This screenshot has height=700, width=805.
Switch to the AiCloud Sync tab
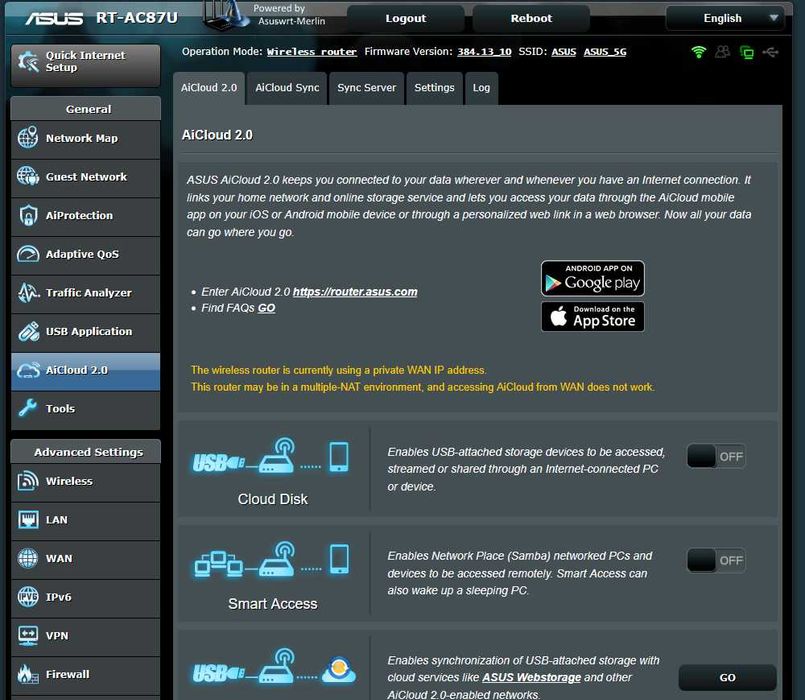(x=287, y=88)
